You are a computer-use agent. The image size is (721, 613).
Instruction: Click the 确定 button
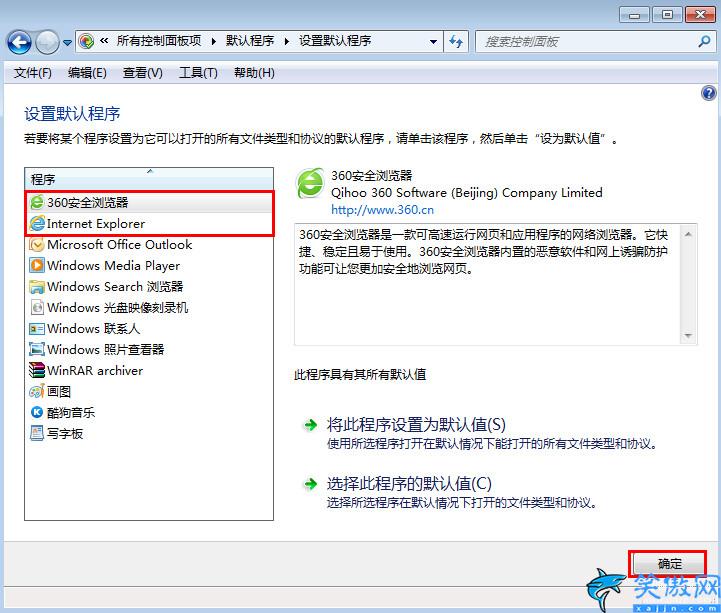tap(669, 564)
